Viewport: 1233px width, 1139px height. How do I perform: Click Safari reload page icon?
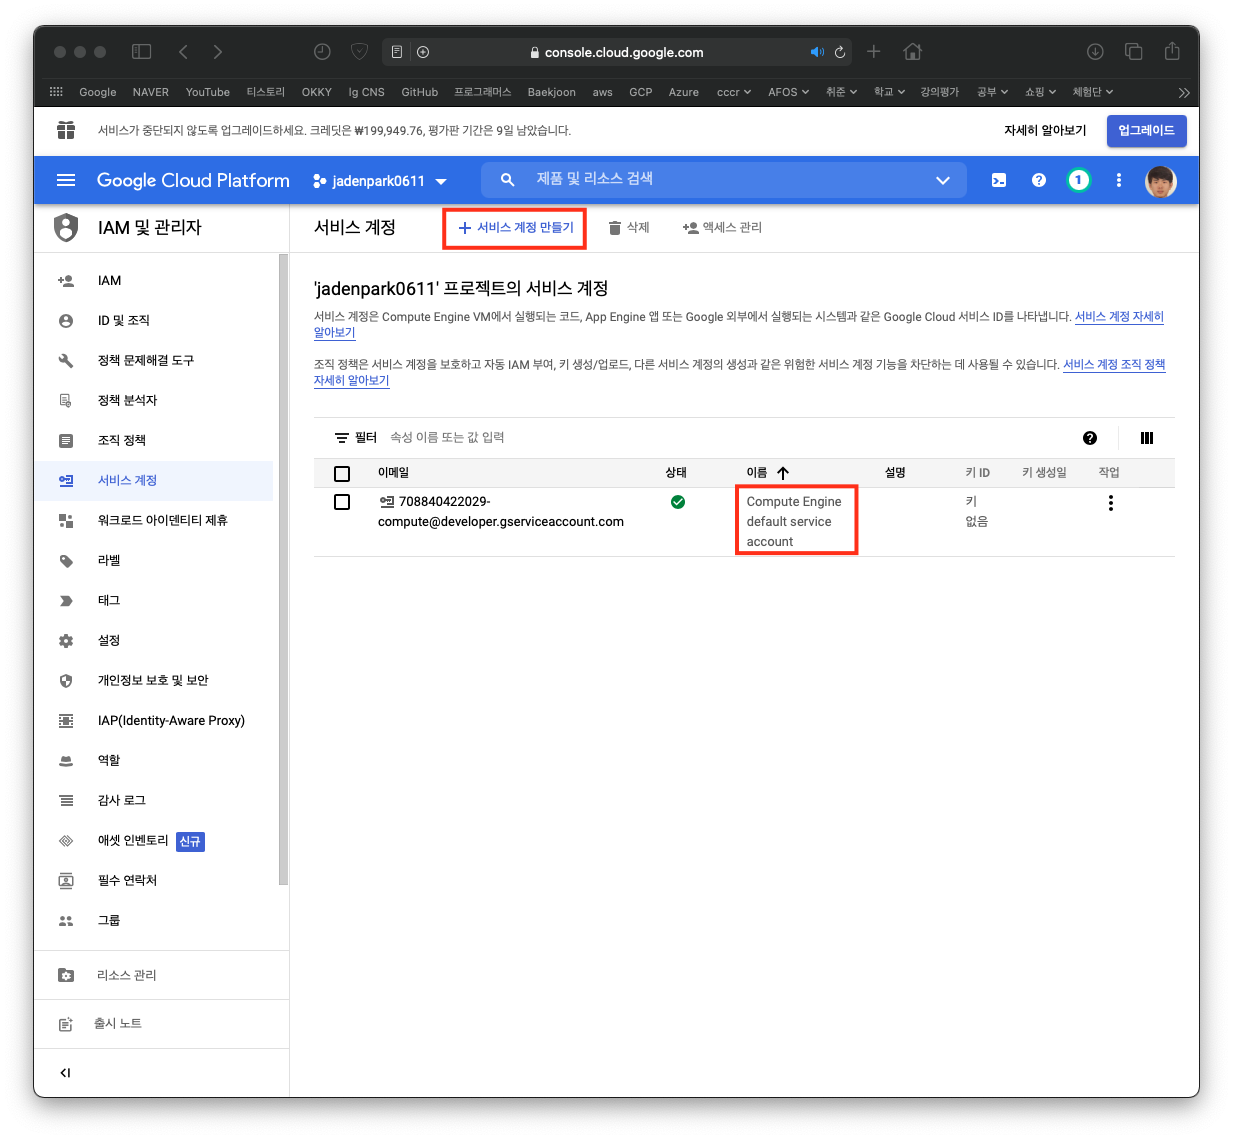point(840,52)
